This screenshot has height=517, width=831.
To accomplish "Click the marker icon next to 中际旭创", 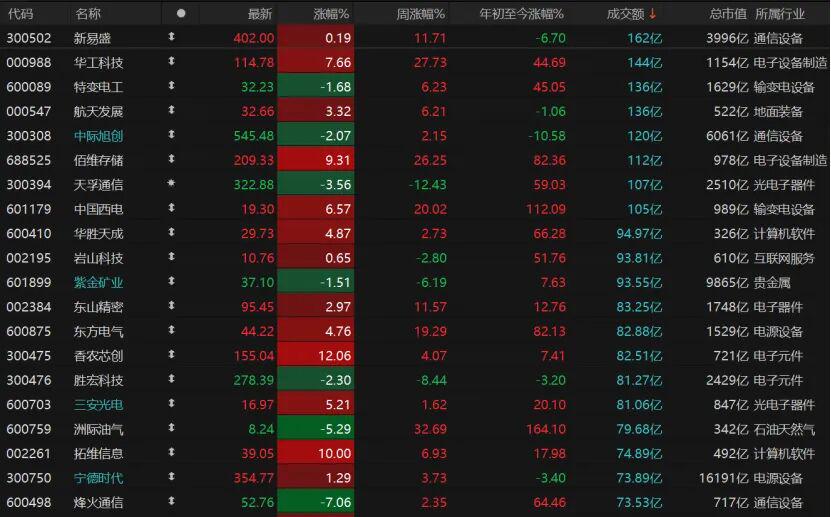I will tap(171, 135).
